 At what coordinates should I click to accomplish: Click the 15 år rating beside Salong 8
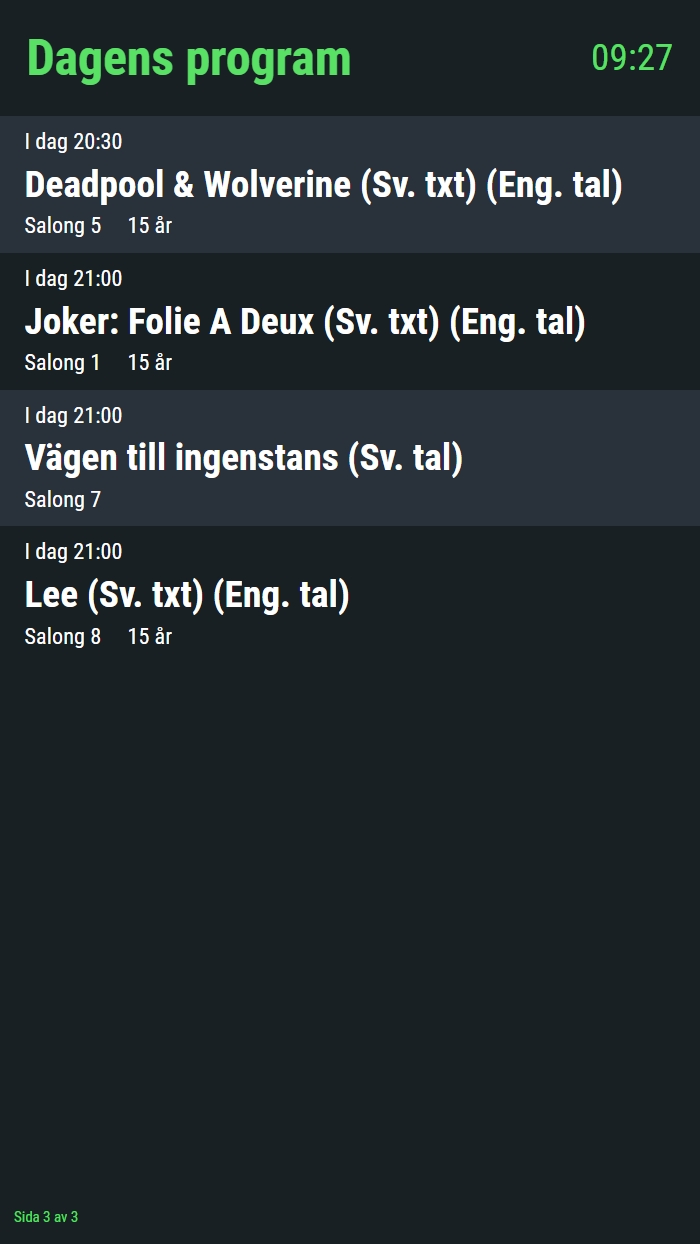tap(150, 637)
